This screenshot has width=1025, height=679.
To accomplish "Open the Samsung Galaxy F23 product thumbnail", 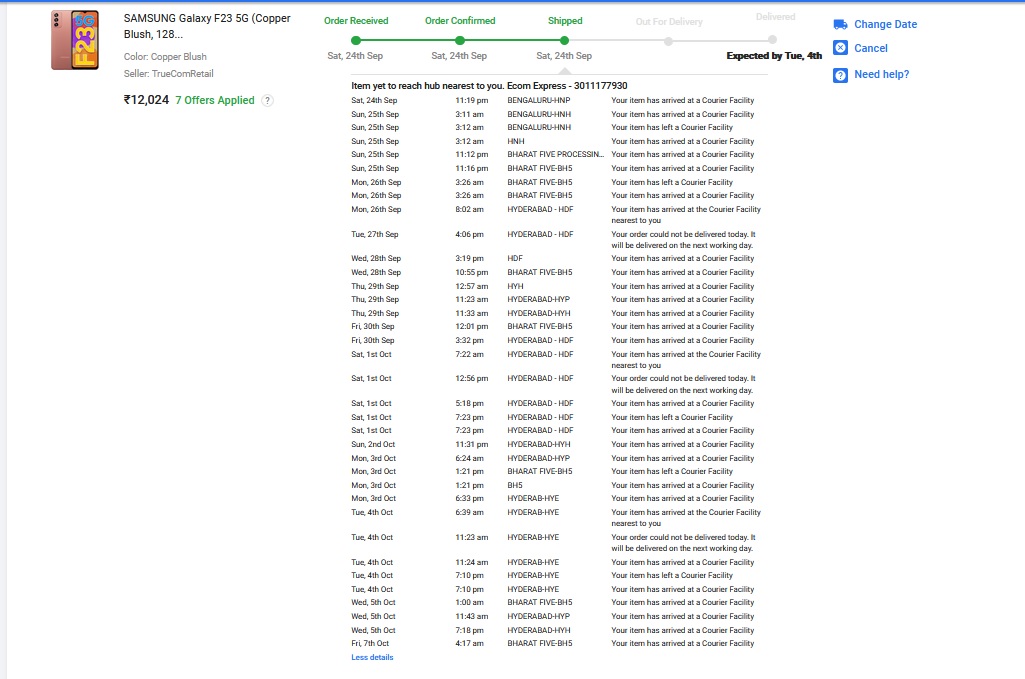I will coord(75,40).
